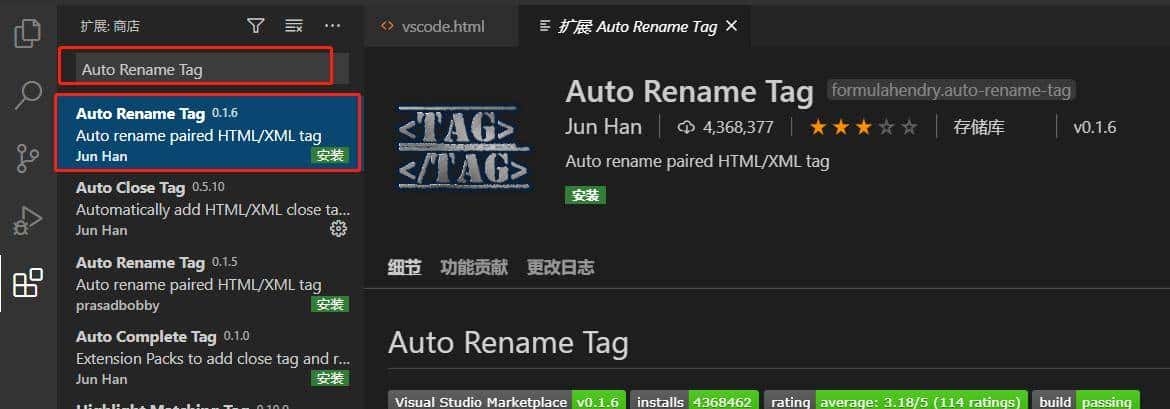Open the Run and Debug view
Image resolution: width=1170 pixels, height=409 pixels.
28,221
